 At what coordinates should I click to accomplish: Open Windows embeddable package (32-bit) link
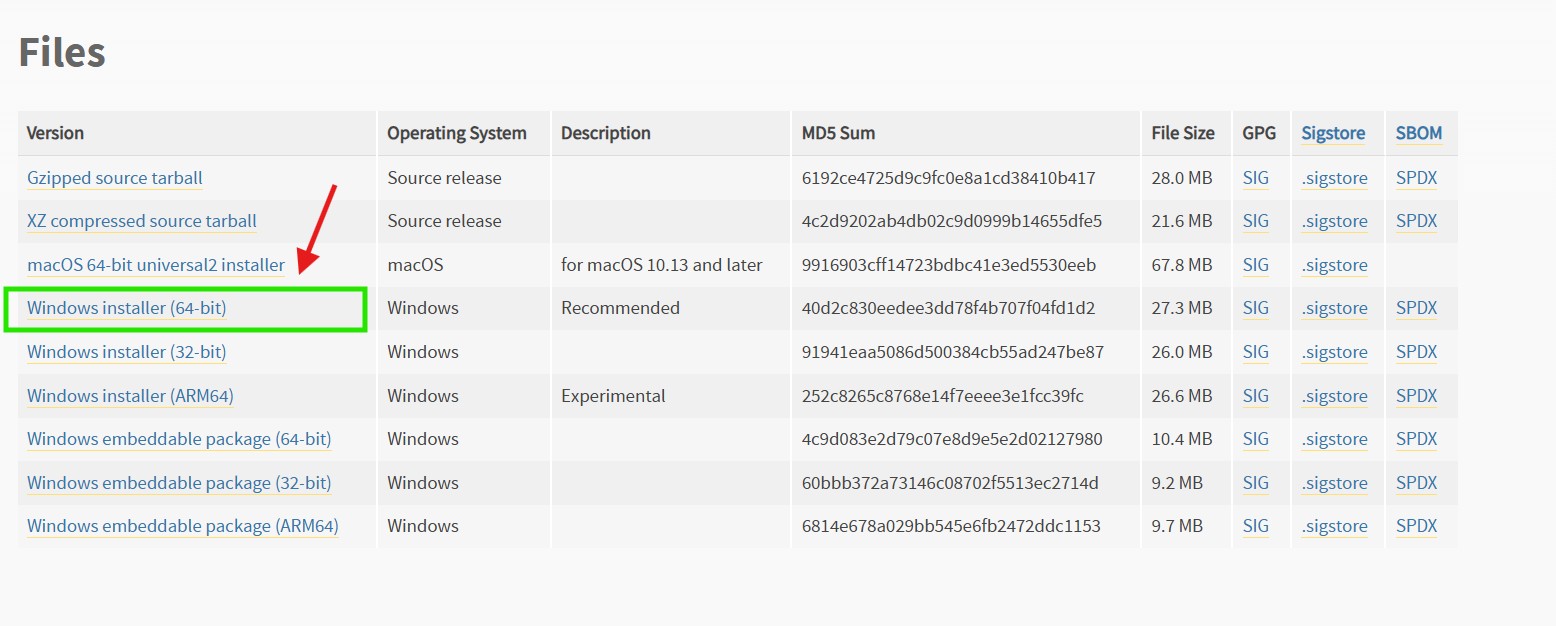click(179, 483)
